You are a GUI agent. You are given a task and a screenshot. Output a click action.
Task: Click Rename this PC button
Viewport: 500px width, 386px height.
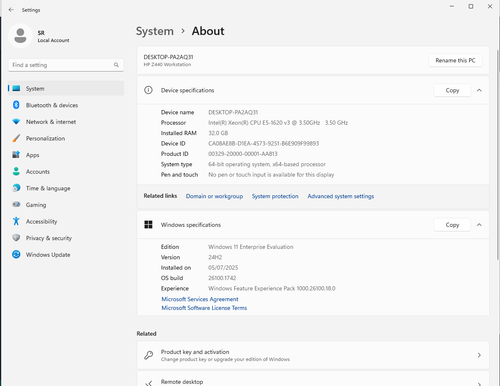point(455,60)
